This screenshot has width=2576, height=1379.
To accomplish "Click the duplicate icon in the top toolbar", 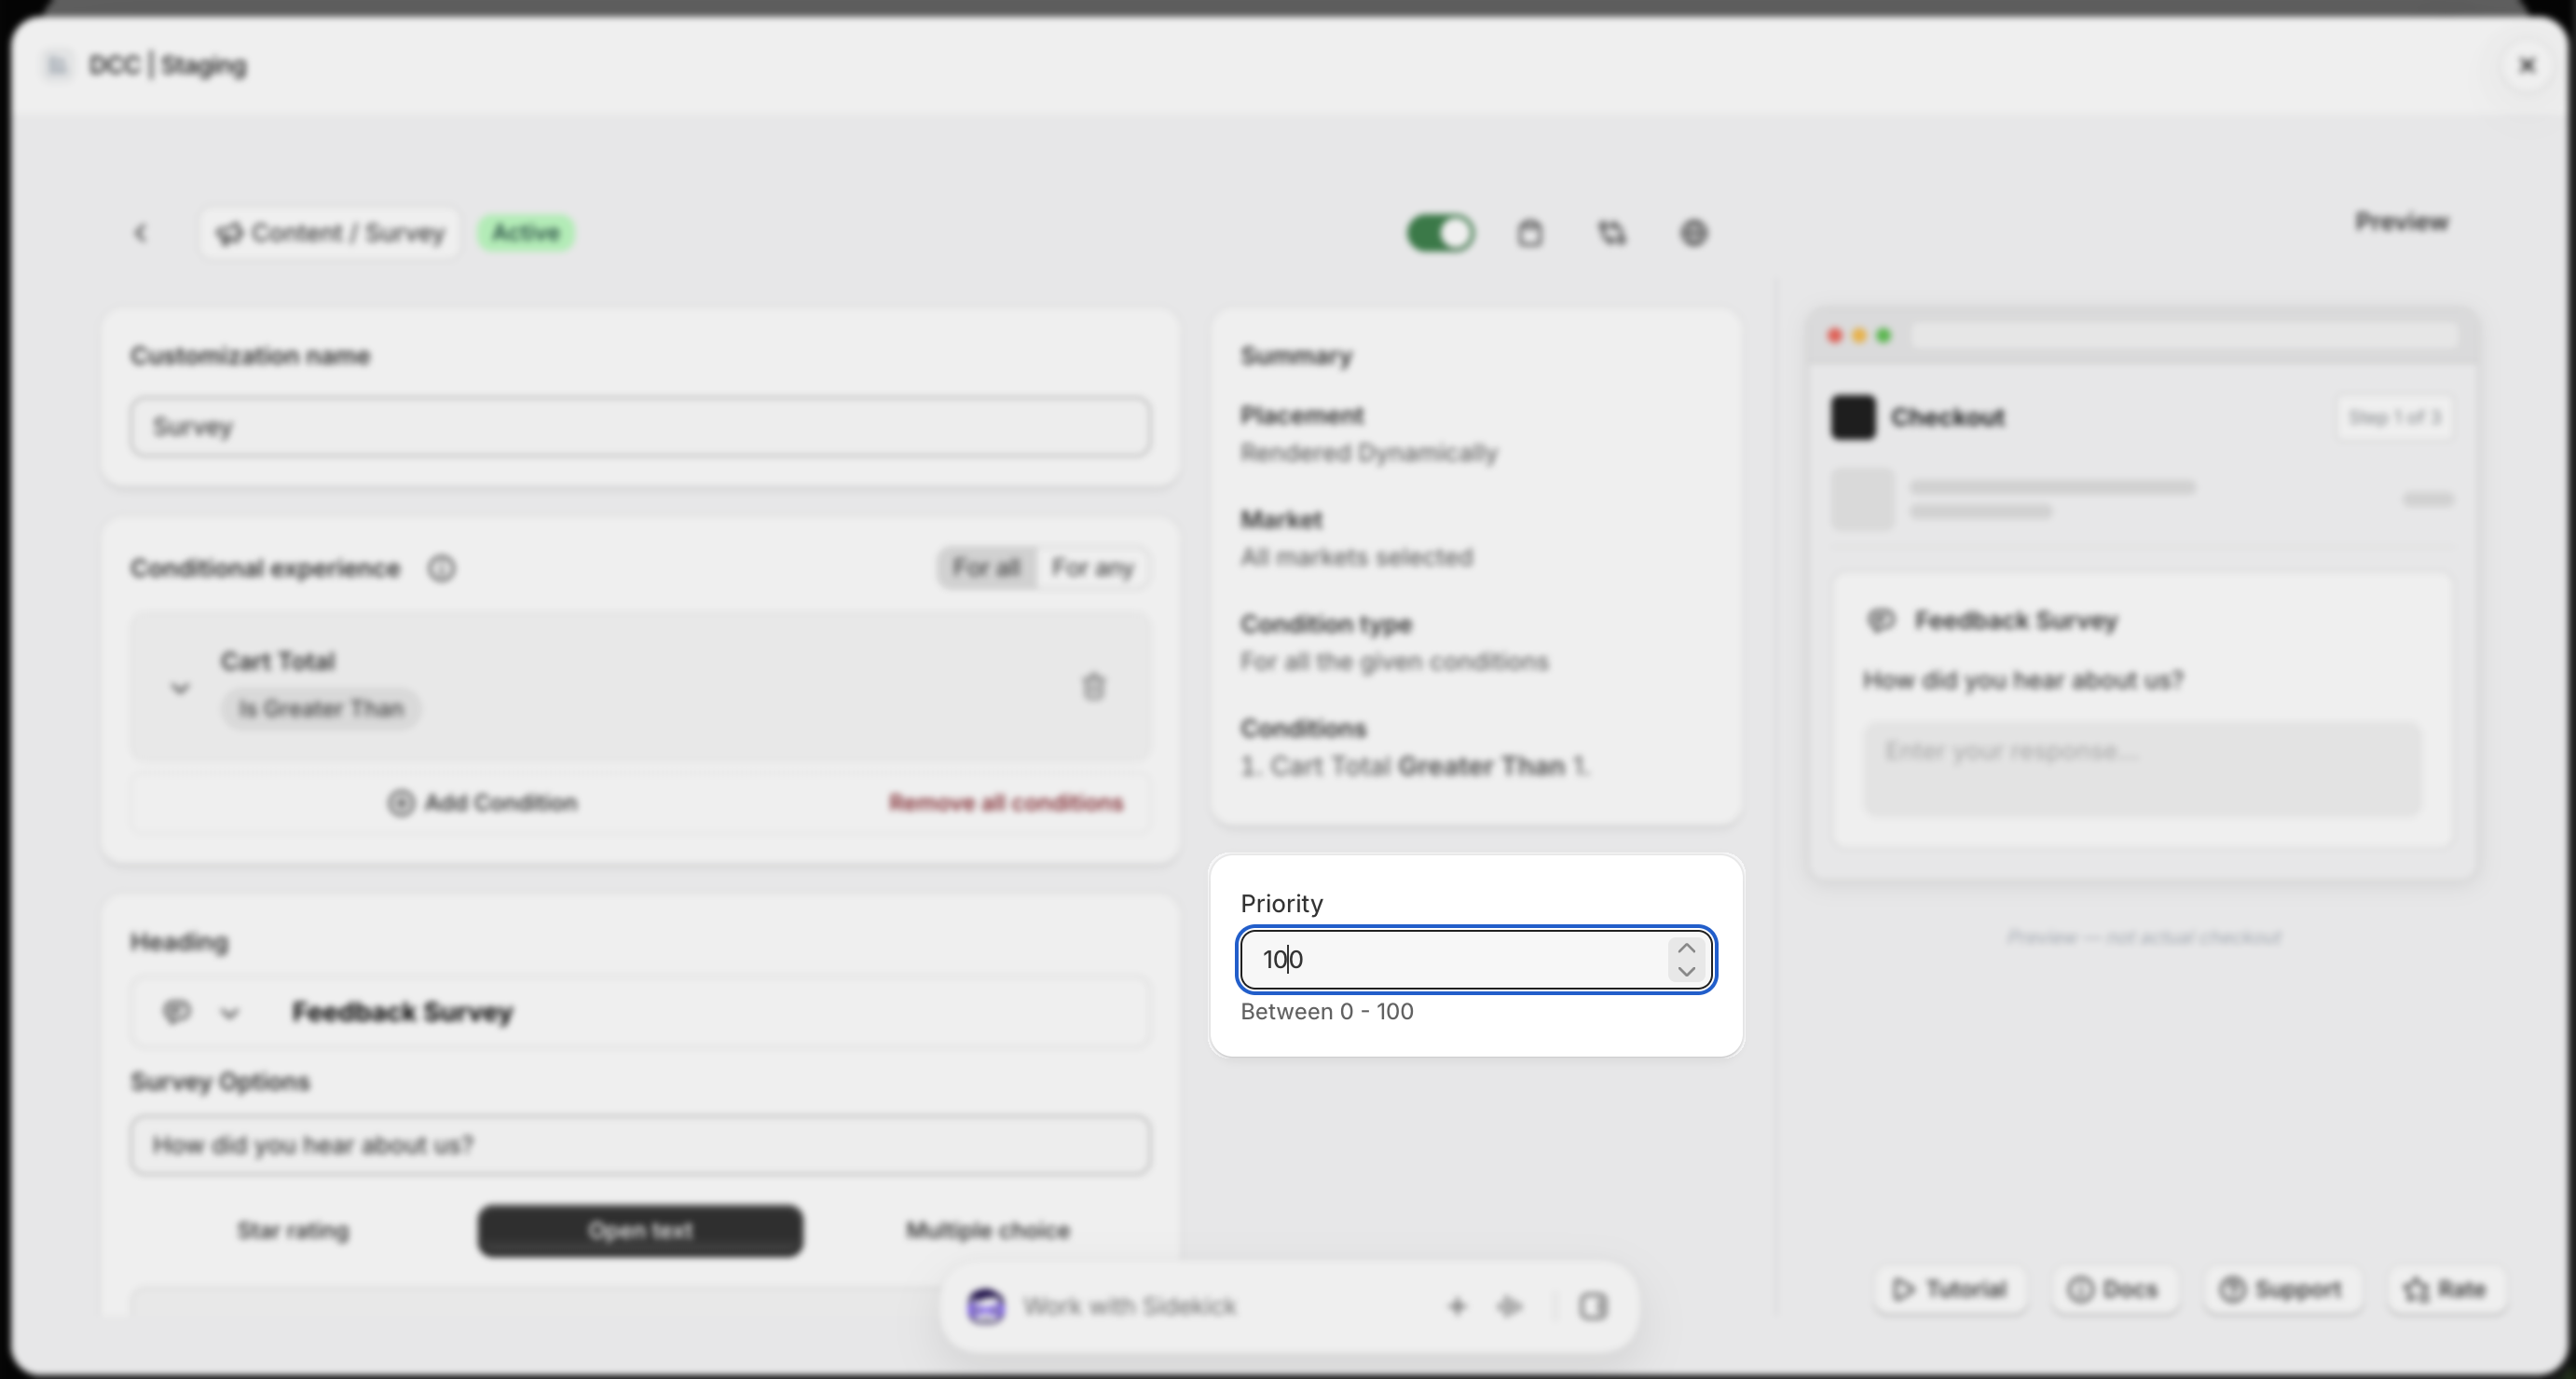I will pyautogui.click(x=1611, y=233).
